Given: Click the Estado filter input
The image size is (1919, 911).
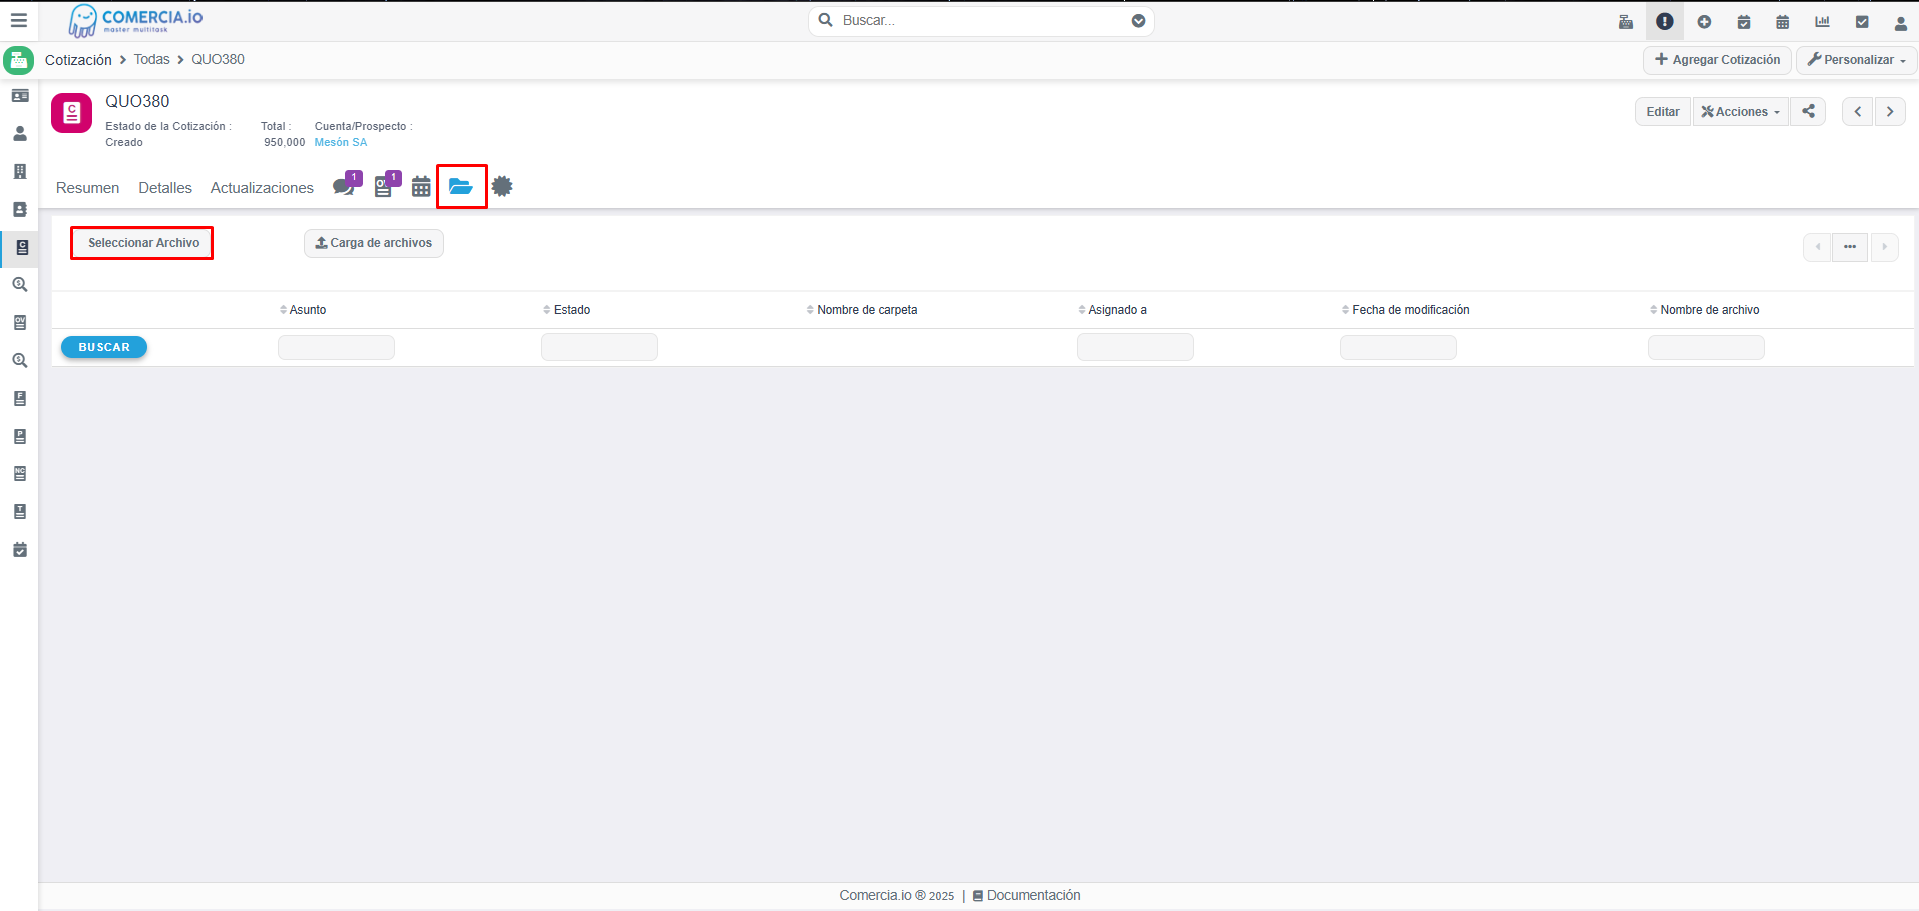Looking at the screenshot, I should [599, 347].
